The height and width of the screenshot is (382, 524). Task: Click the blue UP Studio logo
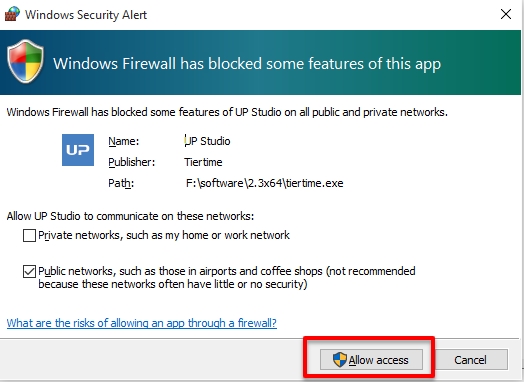coord(78,150)
